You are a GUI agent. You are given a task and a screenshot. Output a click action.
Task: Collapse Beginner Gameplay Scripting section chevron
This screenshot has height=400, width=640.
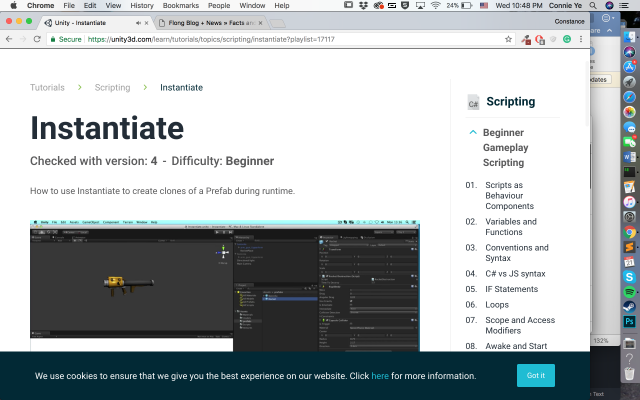pyautogui.click(x=473, y=132)
